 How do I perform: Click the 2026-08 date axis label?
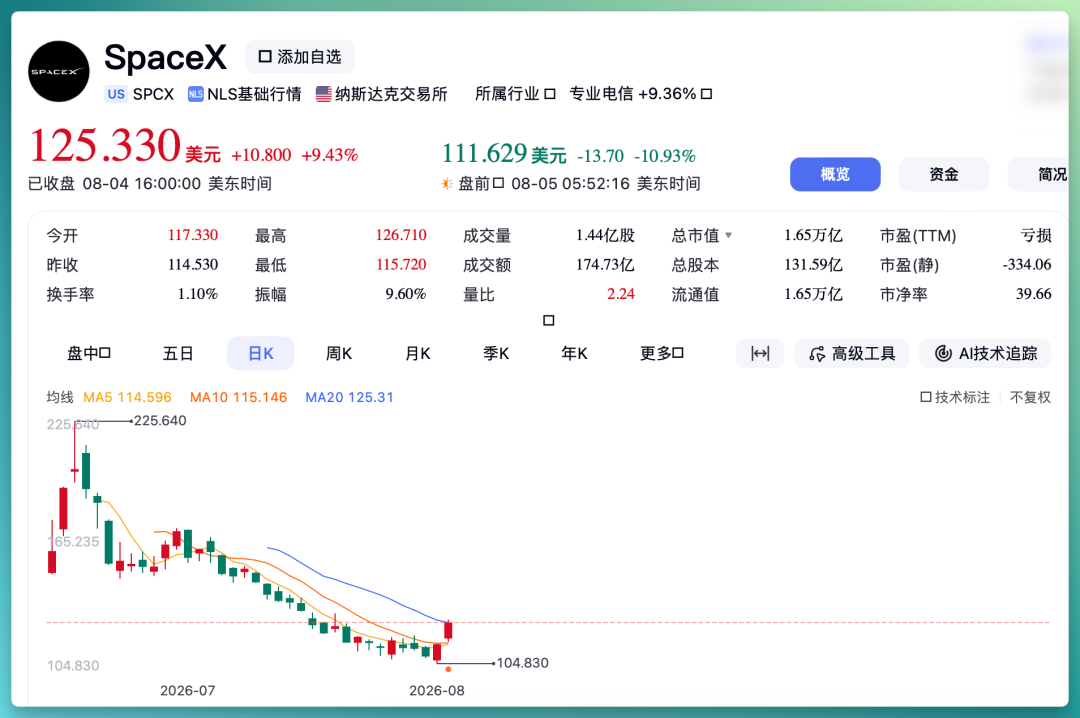pos(437,690)
